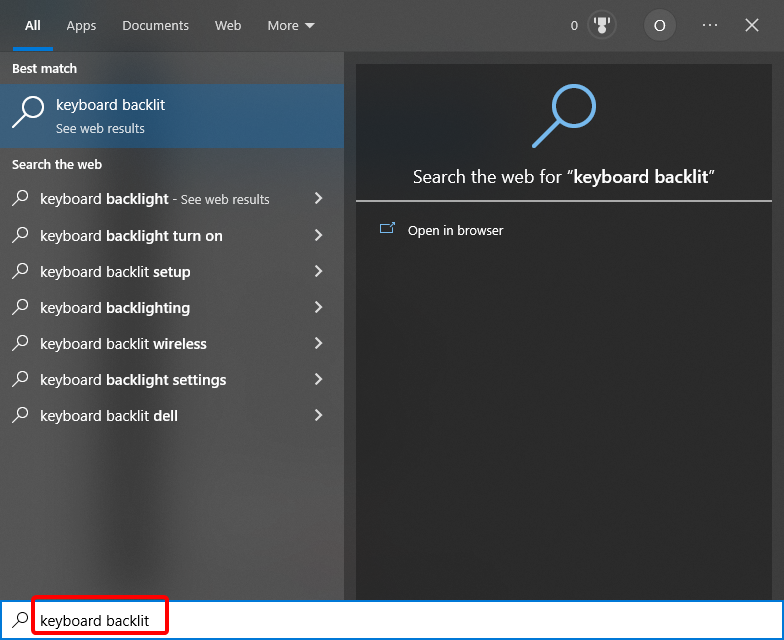Expand chevron for keyboard backlit wireless
784x640 pixels.
(318, 343)
